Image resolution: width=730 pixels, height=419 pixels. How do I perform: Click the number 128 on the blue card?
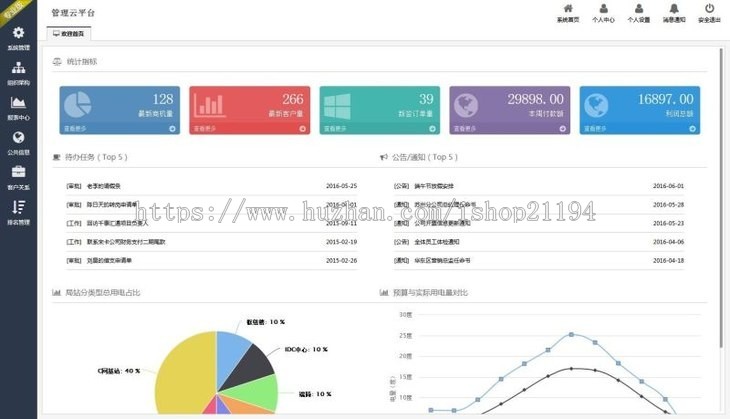click(x=163, y=99)
